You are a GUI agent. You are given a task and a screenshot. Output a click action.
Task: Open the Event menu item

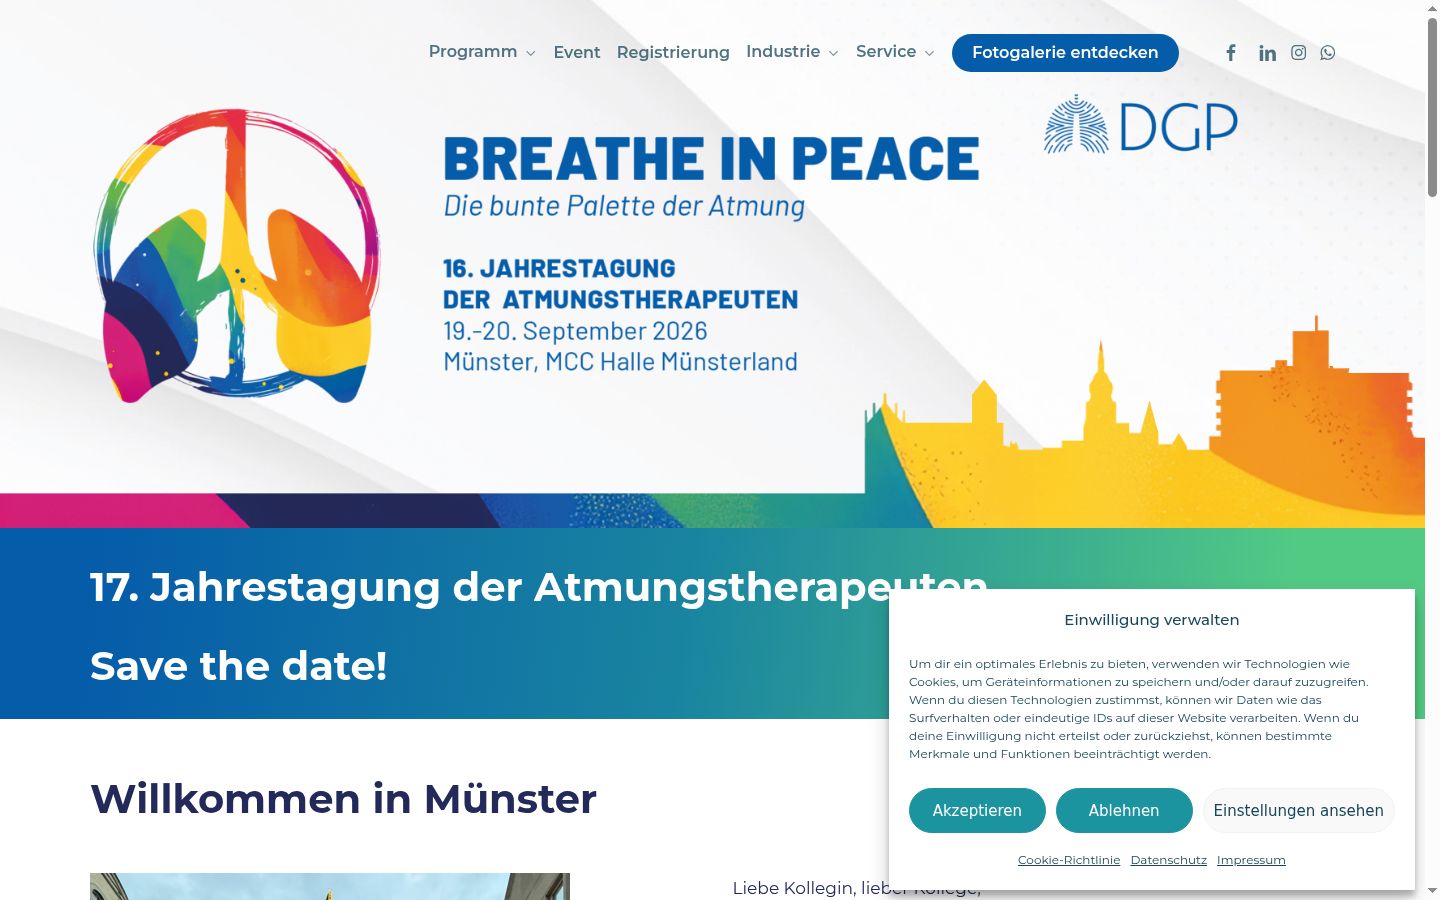coord(577,52)
